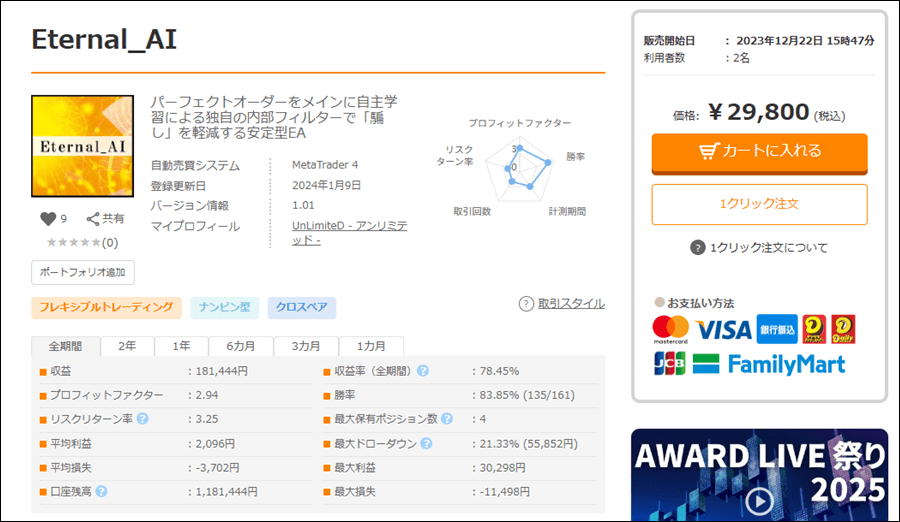The height and width of the screenshot is (522, 900).
Task: Click help icon beside 収益率（全期間）
Action: [x=423, y=371]
